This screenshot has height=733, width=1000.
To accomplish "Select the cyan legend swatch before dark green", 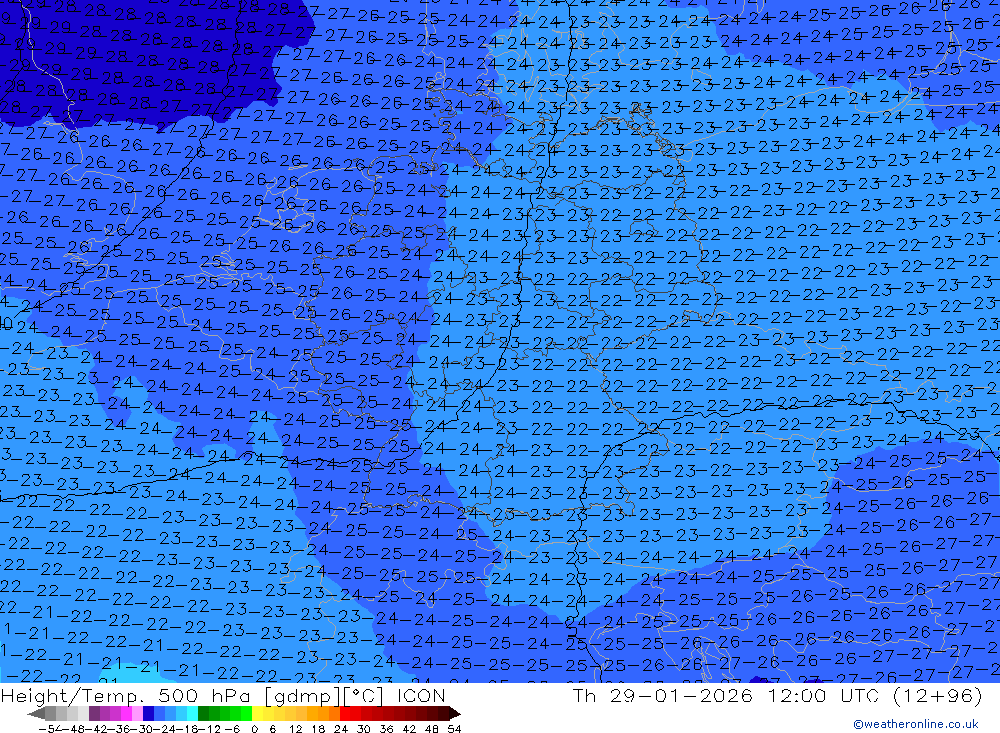I will 192,713.
